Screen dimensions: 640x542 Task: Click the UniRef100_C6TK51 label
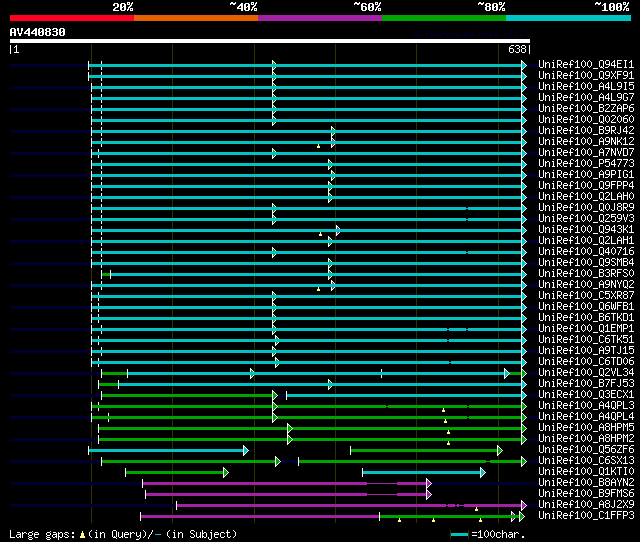[x=586, y=340]
